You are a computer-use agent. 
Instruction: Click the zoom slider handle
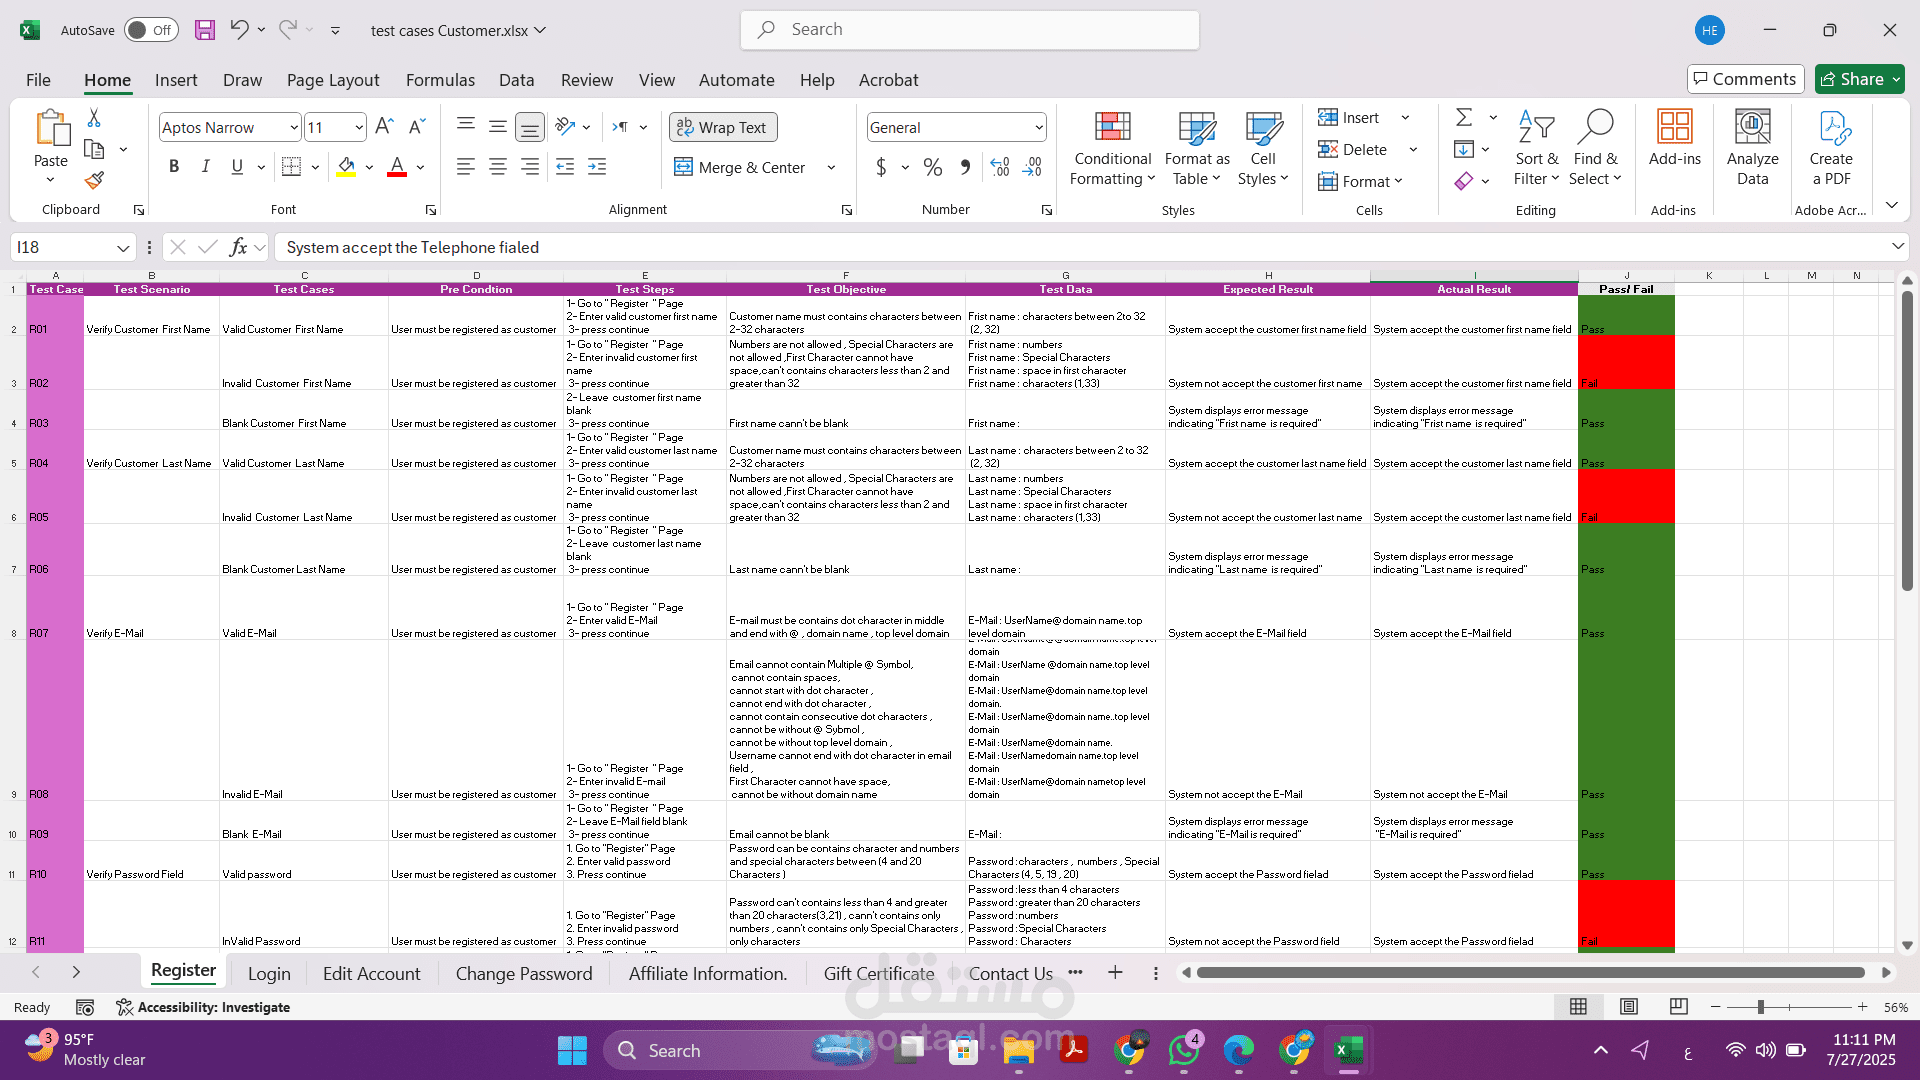1760,1007
